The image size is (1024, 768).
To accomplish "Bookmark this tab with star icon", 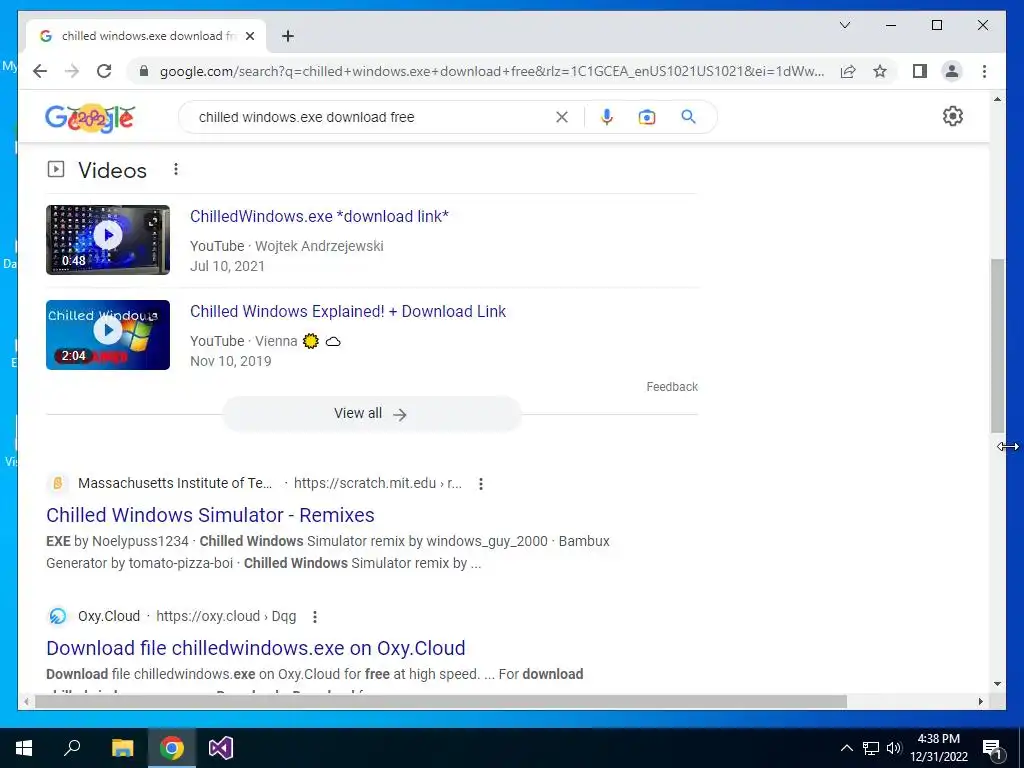I will coord(880,71).
